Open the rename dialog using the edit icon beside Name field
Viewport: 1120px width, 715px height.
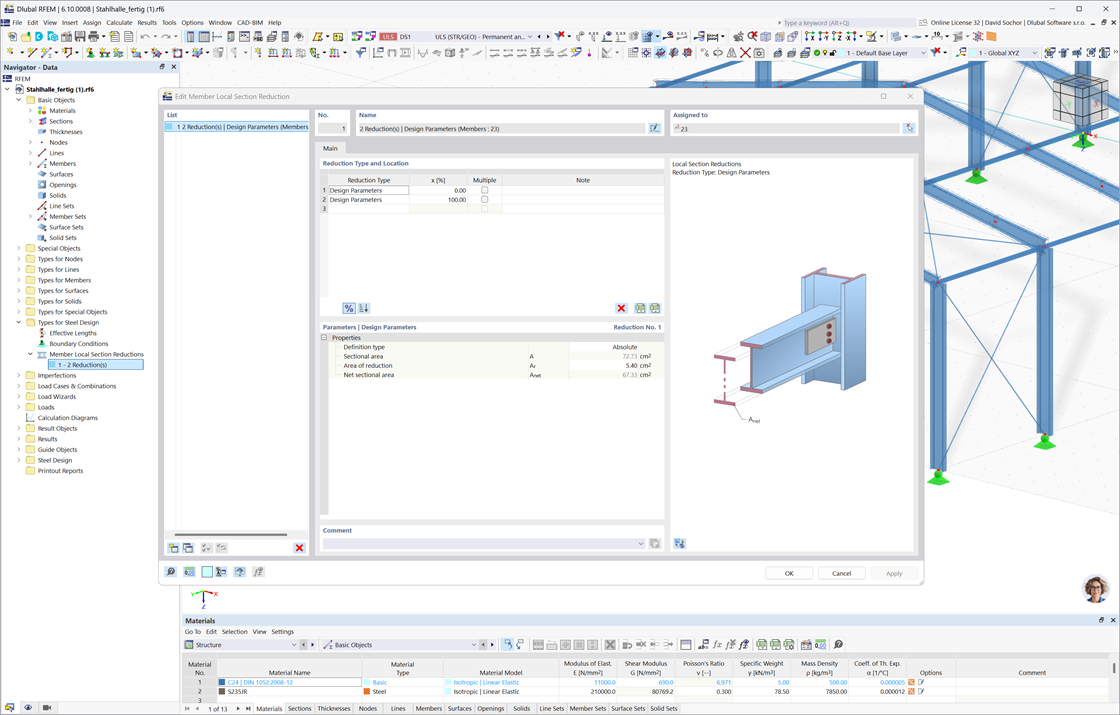tap(656, 127)
